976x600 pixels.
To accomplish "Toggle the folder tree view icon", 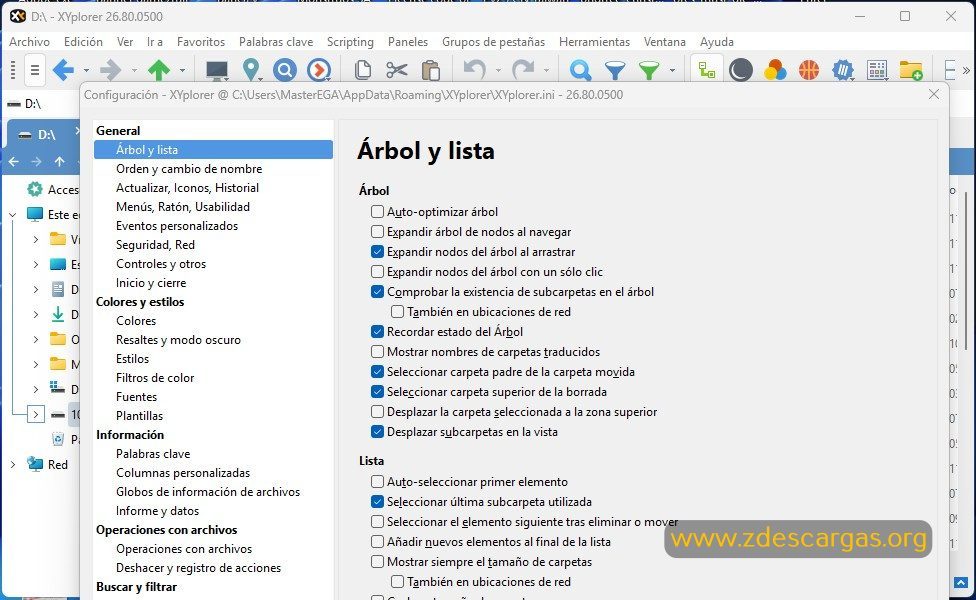I will point(707,69).
